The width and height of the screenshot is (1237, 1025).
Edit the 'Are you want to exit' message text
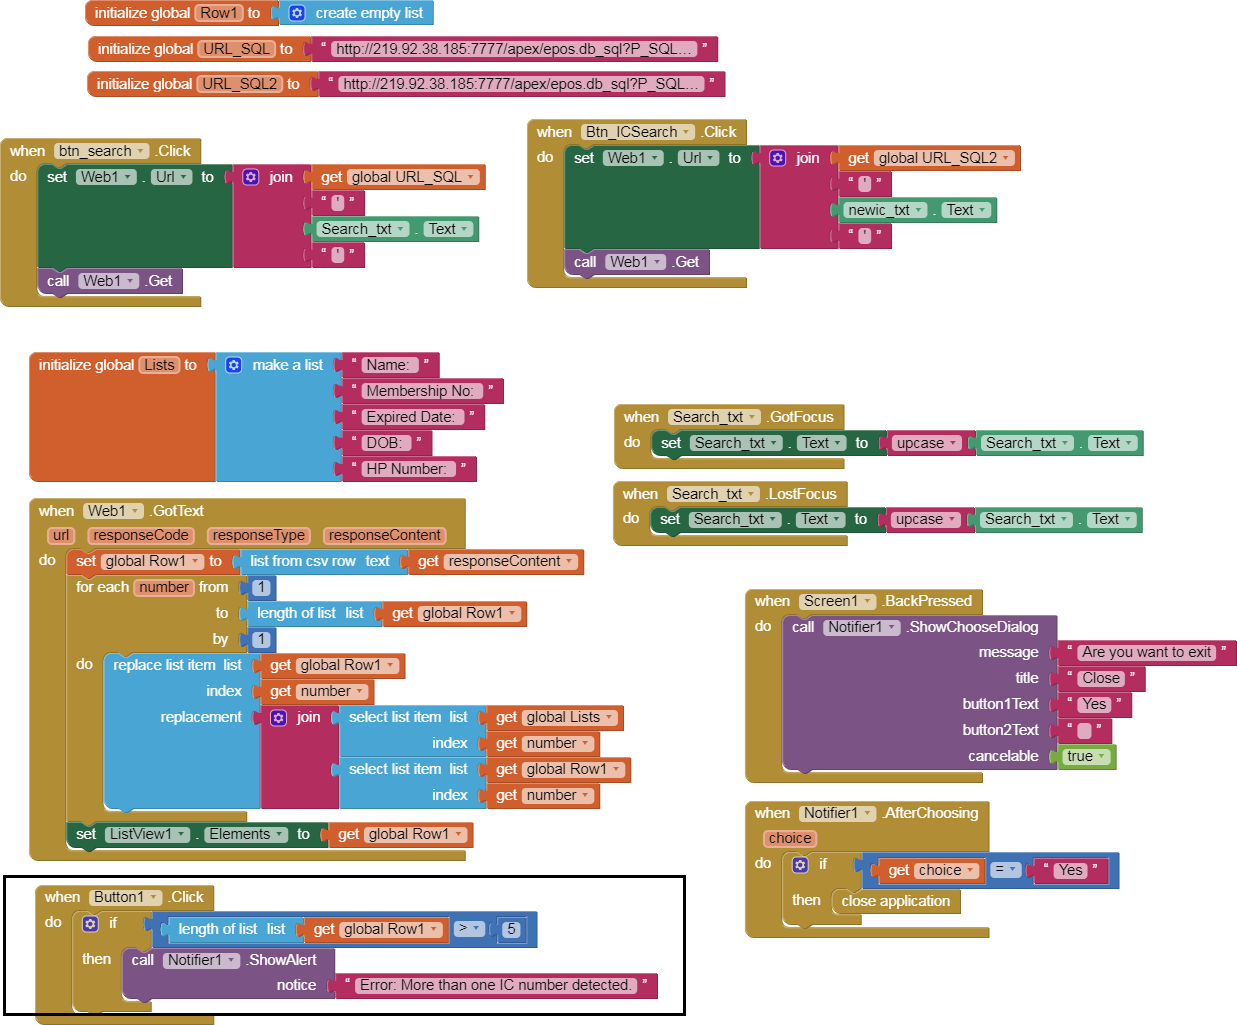(1146, 652)
